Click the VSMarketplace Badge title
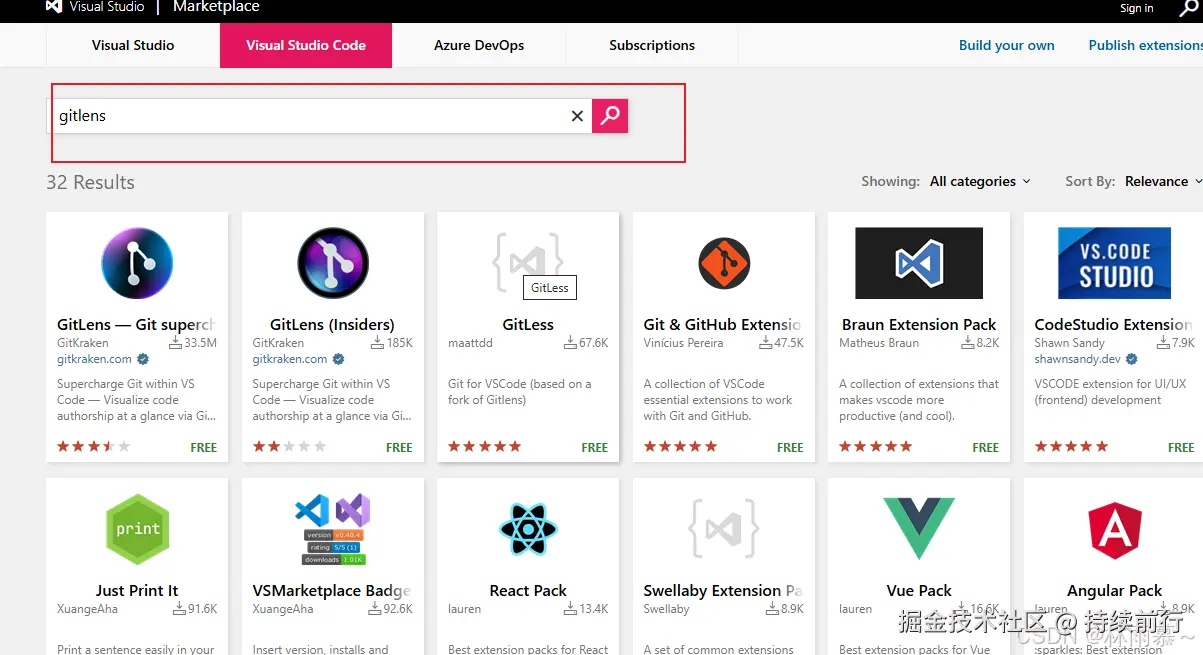Image resolution: width=1203 pixels, height=655 pixels. [x=332, y=590]
